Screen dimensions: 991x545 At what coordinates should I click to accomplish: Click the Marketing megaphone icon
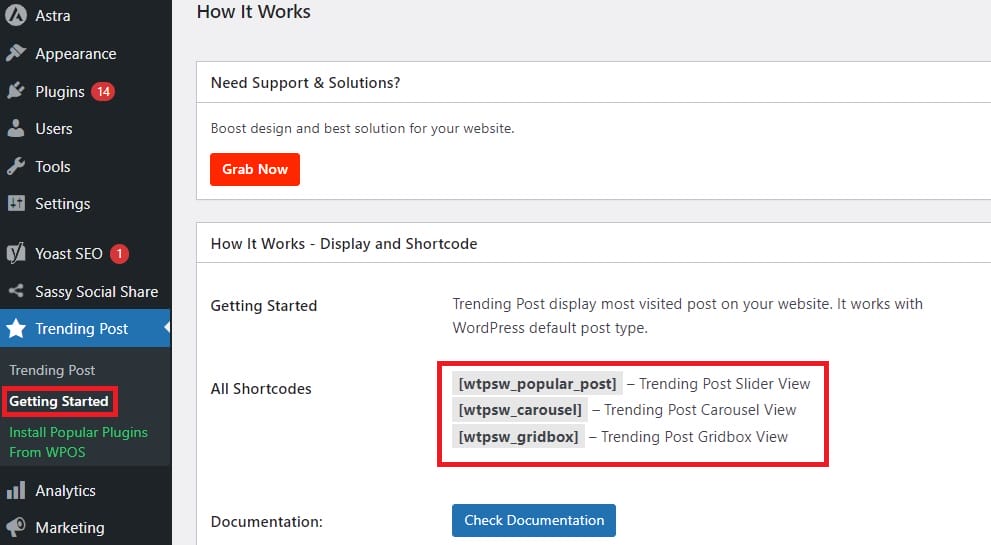click(x=16, y=527)
